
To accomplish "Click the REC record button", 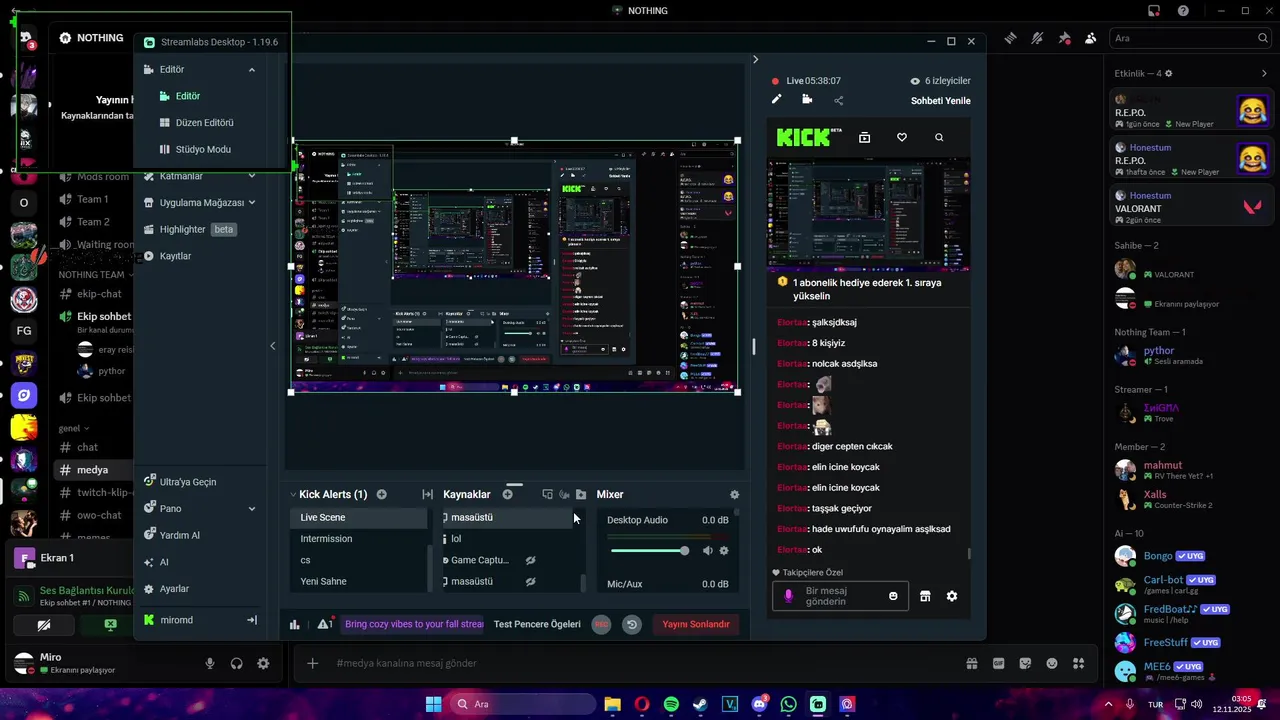I will [602, 624].
